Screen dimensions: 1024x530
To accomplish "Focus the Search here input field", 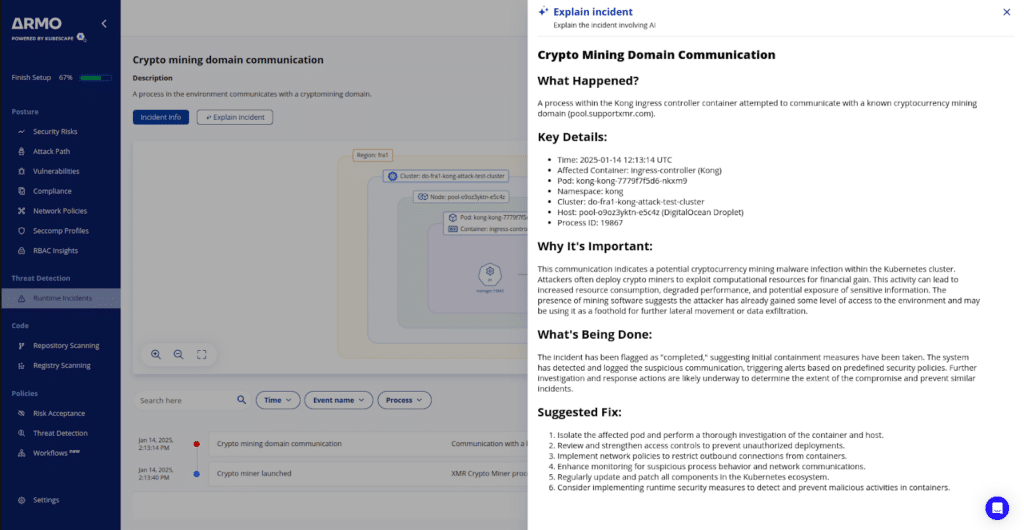I will [x=186, y=400].
